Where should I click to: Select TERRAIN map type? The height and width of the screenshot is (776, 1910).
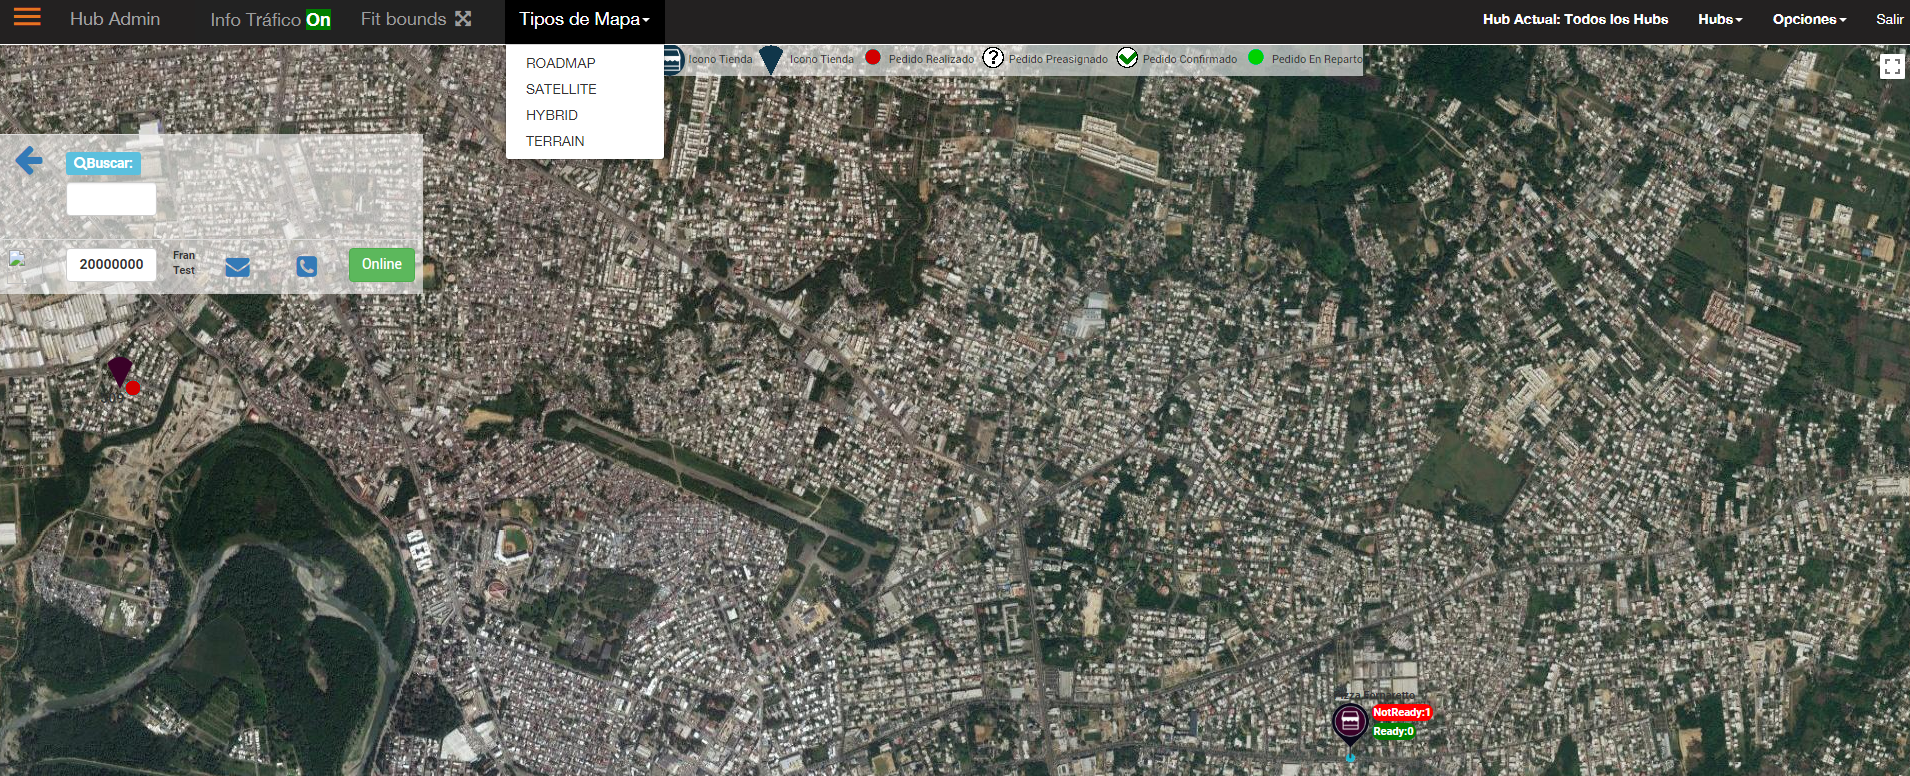pyautogui.click(x=555, y=141)
